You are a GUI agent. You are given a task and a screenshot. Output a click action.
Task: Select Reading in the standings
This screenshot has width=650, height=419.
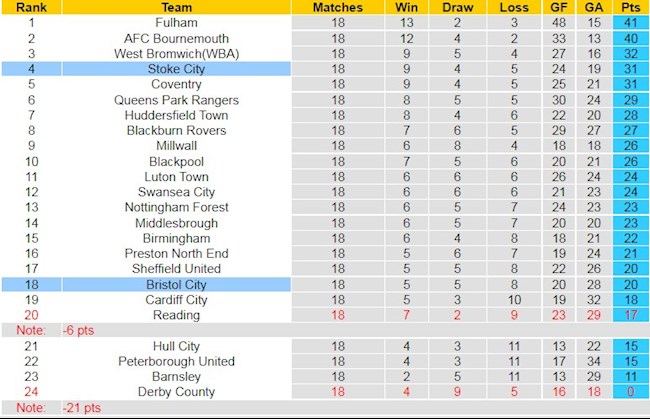coord(177,315)
